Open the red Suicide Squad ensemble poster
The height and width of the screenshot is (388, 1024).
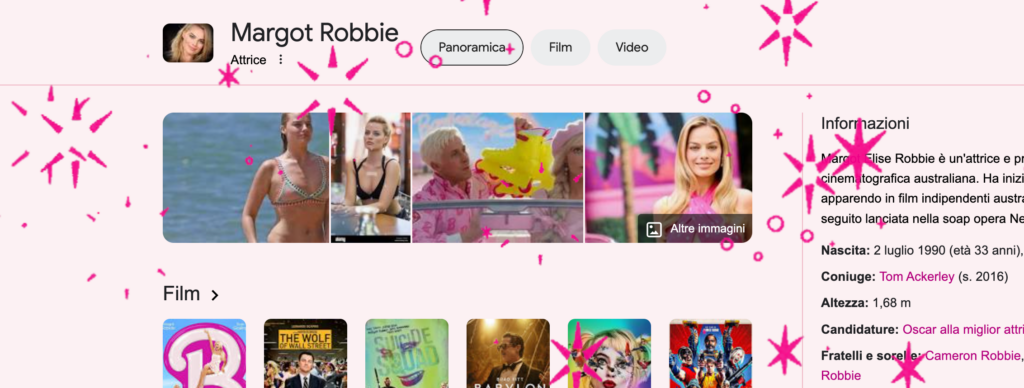pos(711,353)
